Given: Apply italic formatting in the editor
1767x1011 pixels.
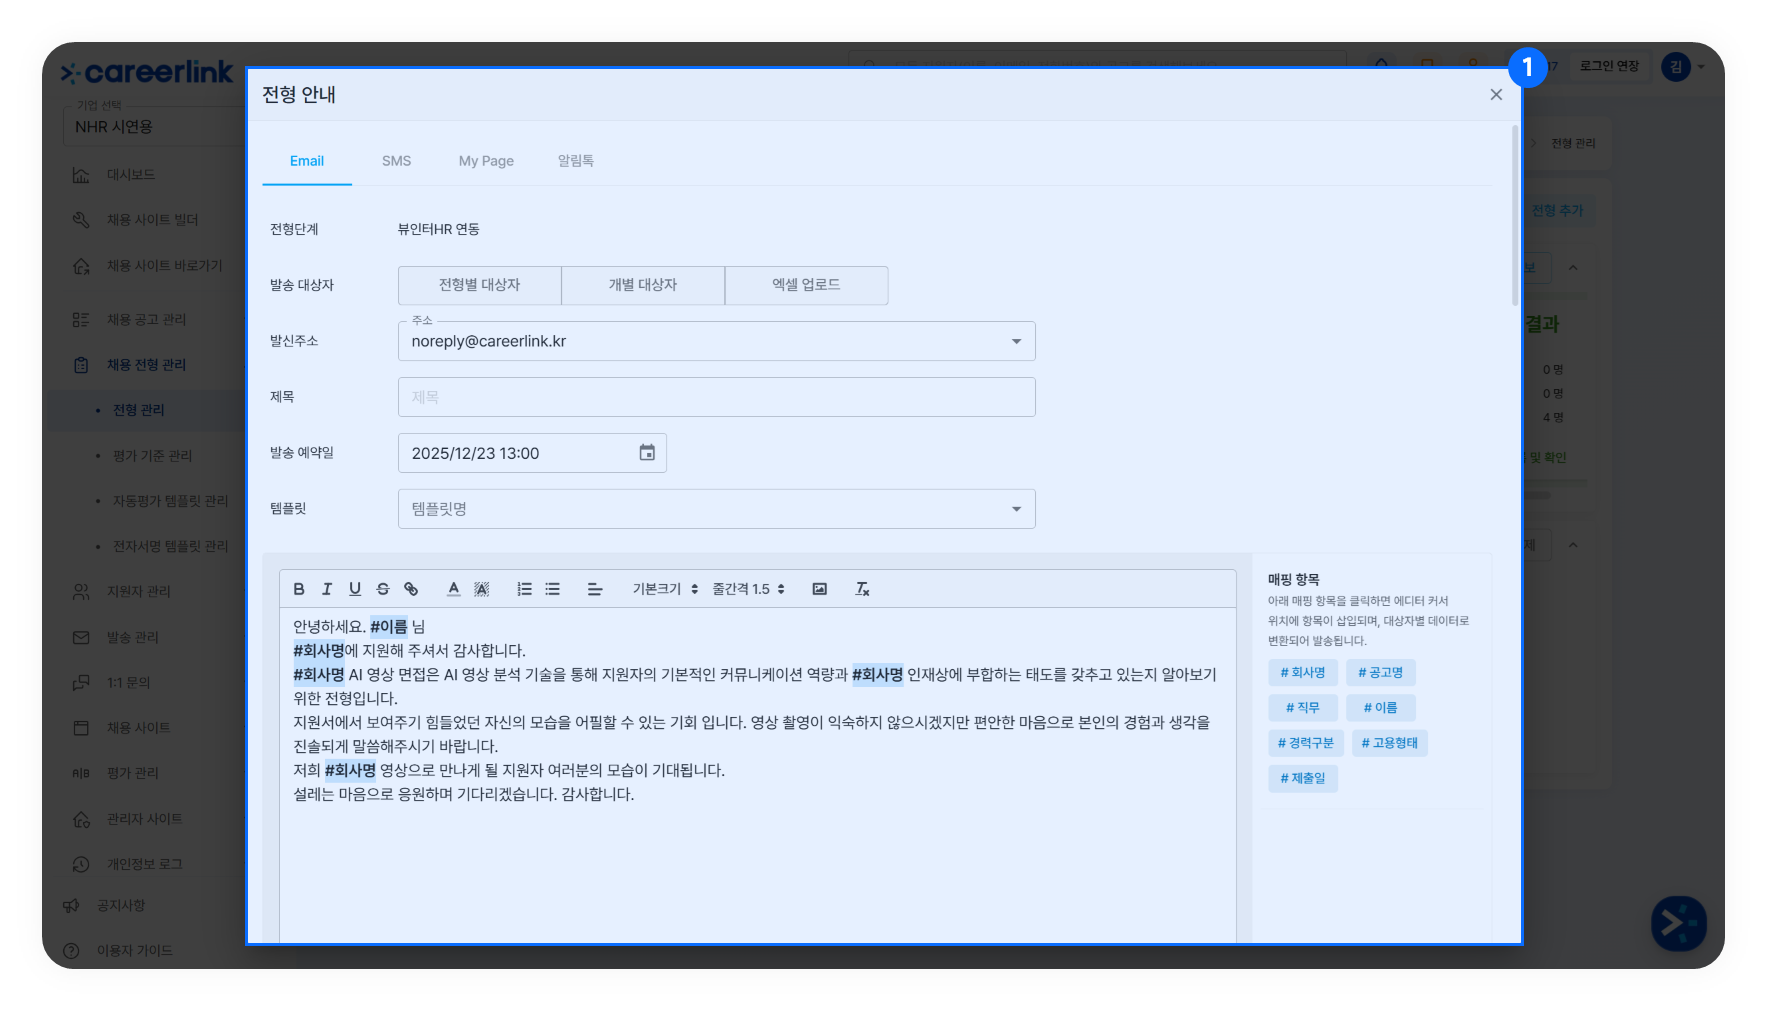Looking at the screenshot, I should (327, 589).
